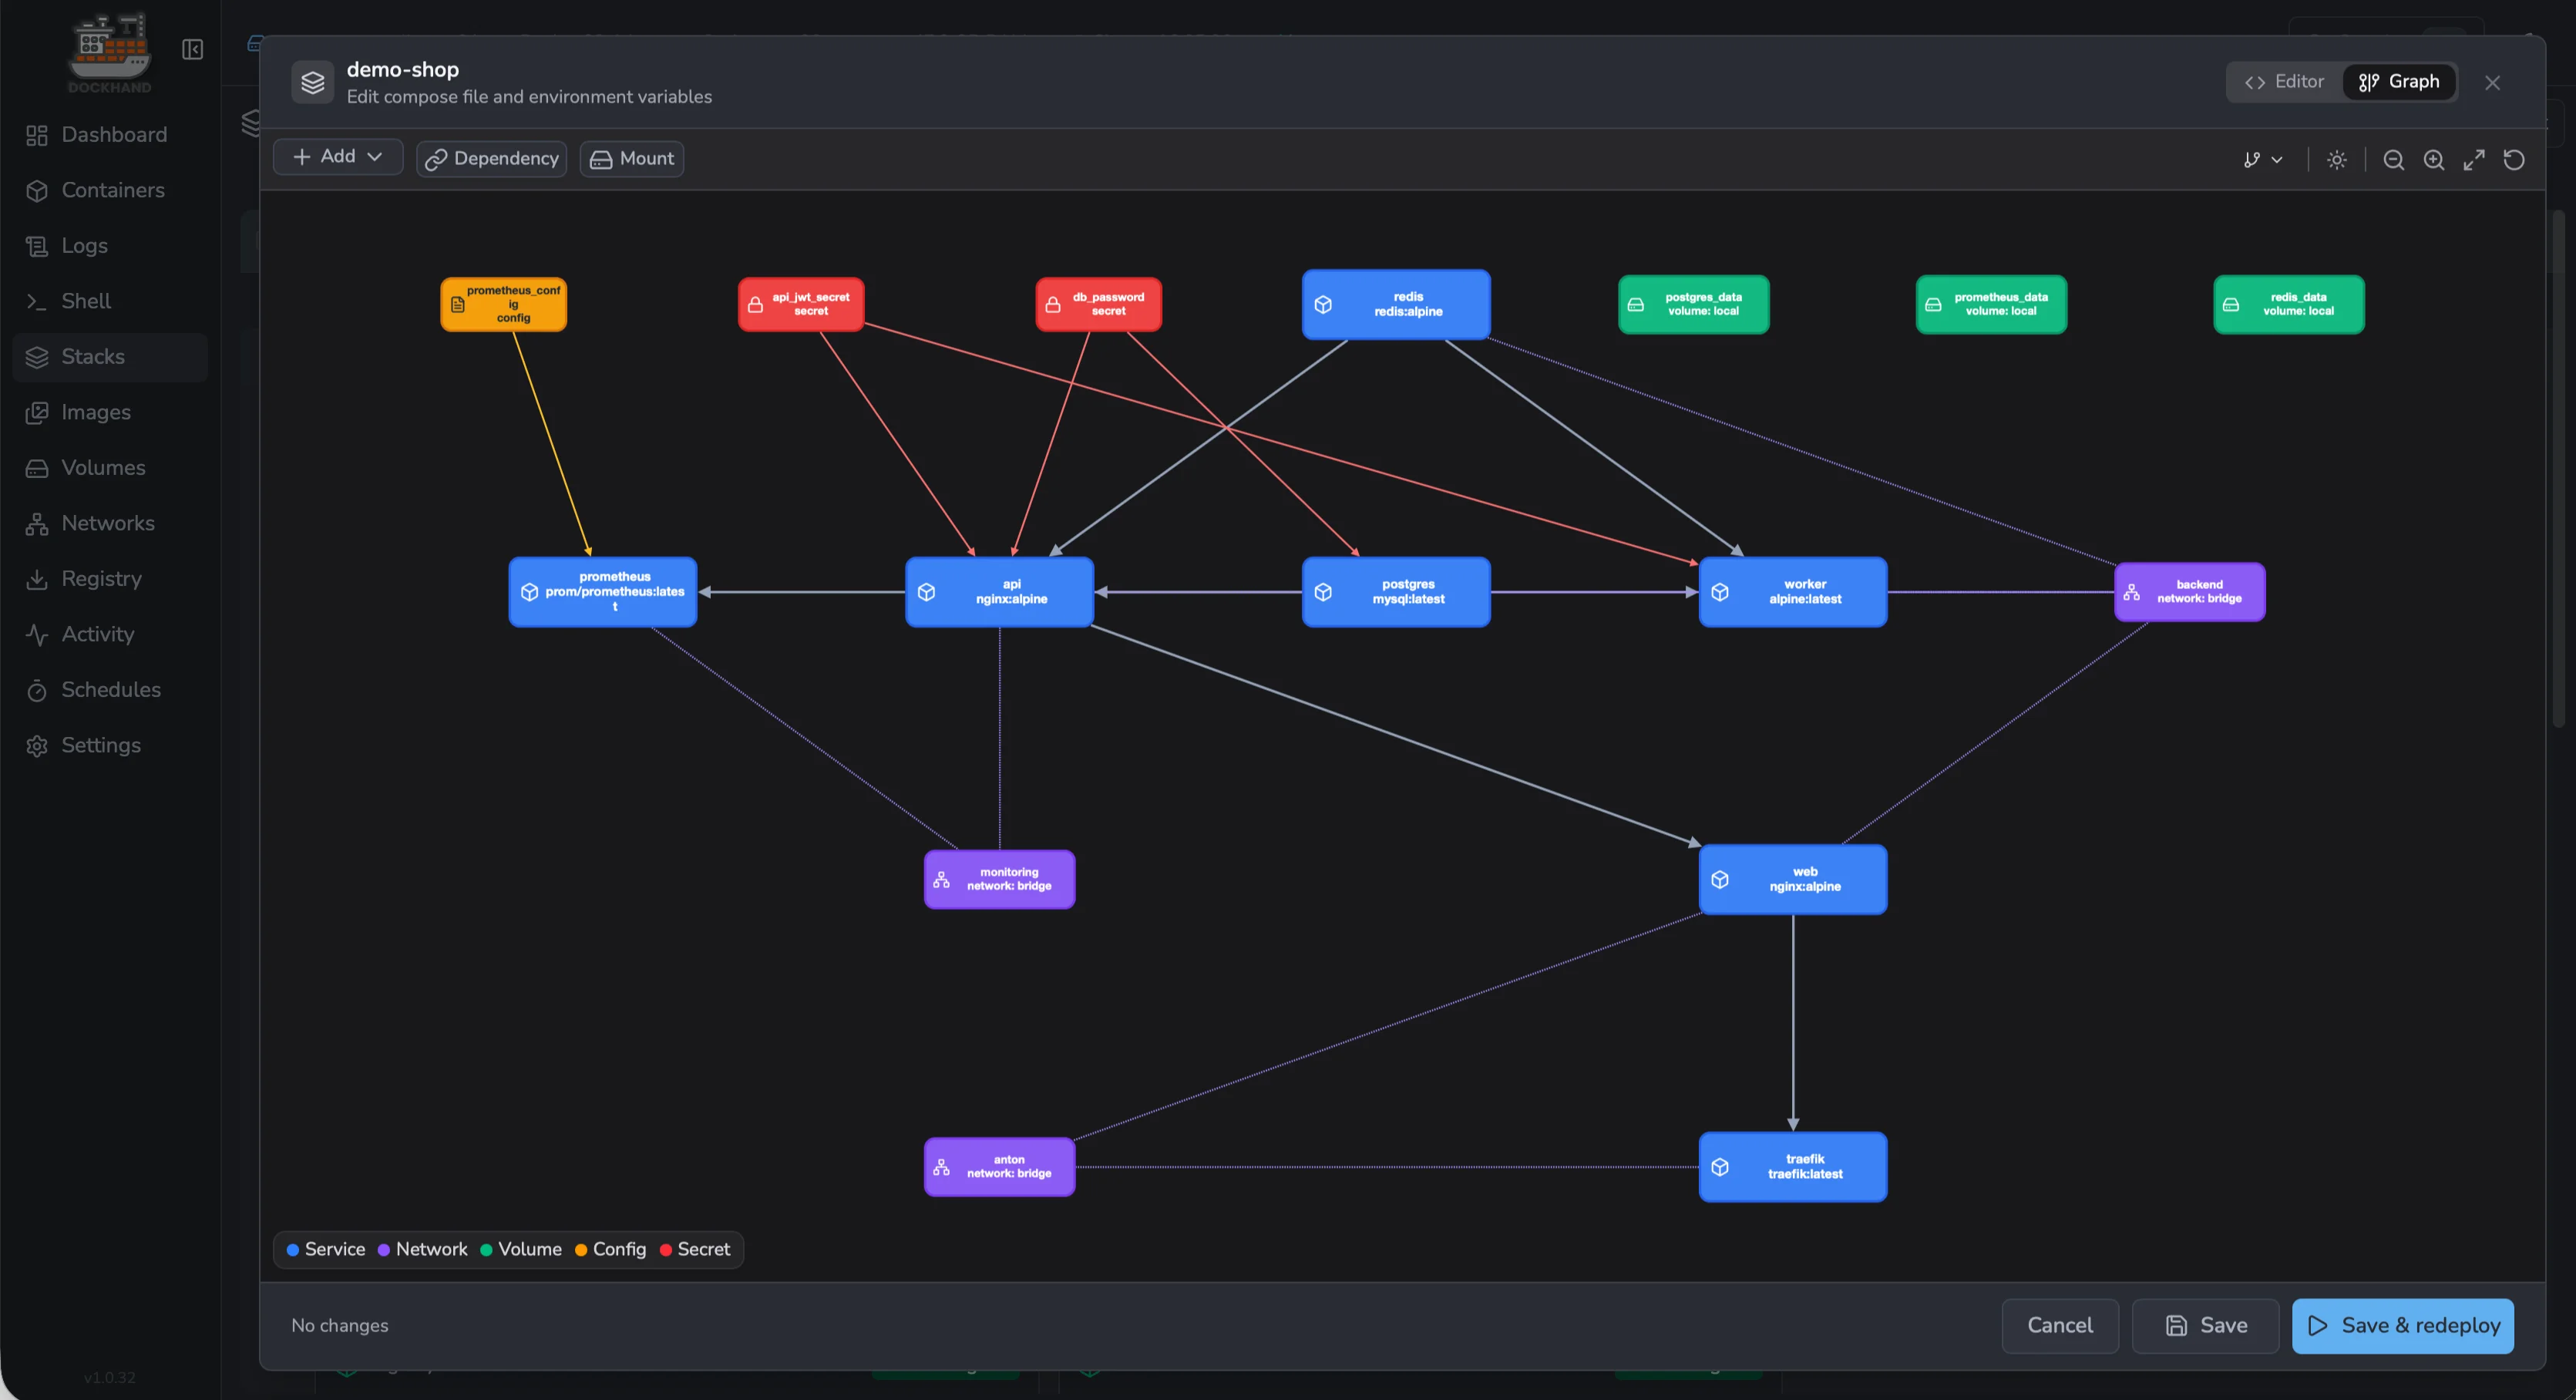2576x1400 pixels.
Task: Click Save & redeploy
Action: (2403, 1326)
